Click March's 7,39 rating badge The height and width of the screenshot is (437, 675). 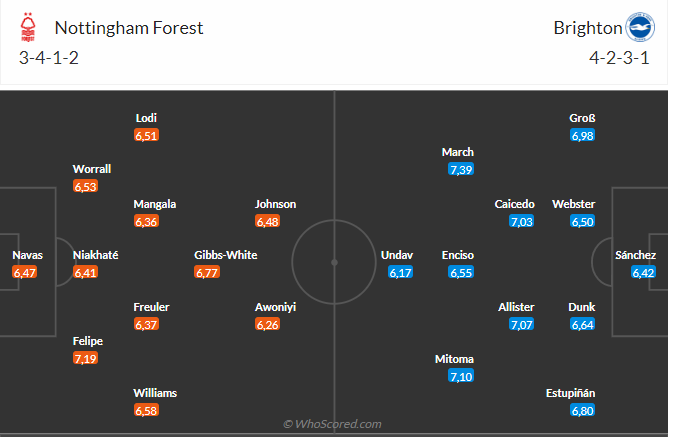tap(461, 169)
